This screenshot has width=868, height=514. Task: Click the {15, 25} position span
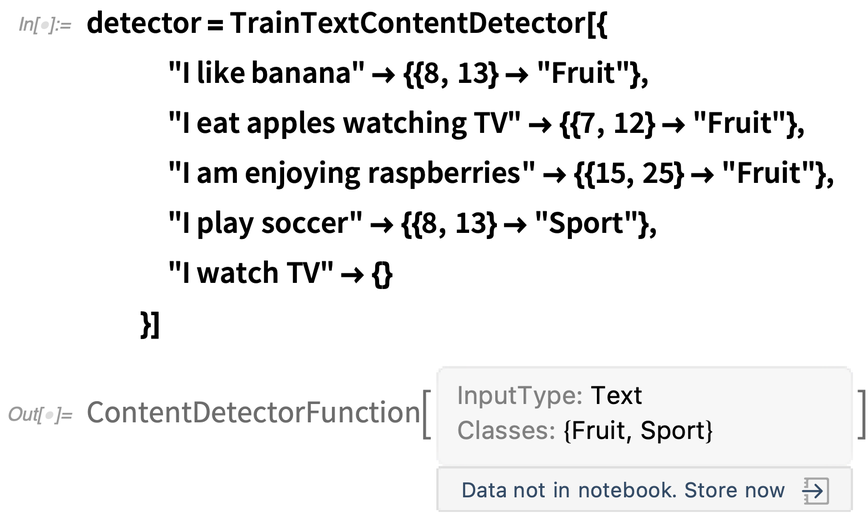point(631,173)
